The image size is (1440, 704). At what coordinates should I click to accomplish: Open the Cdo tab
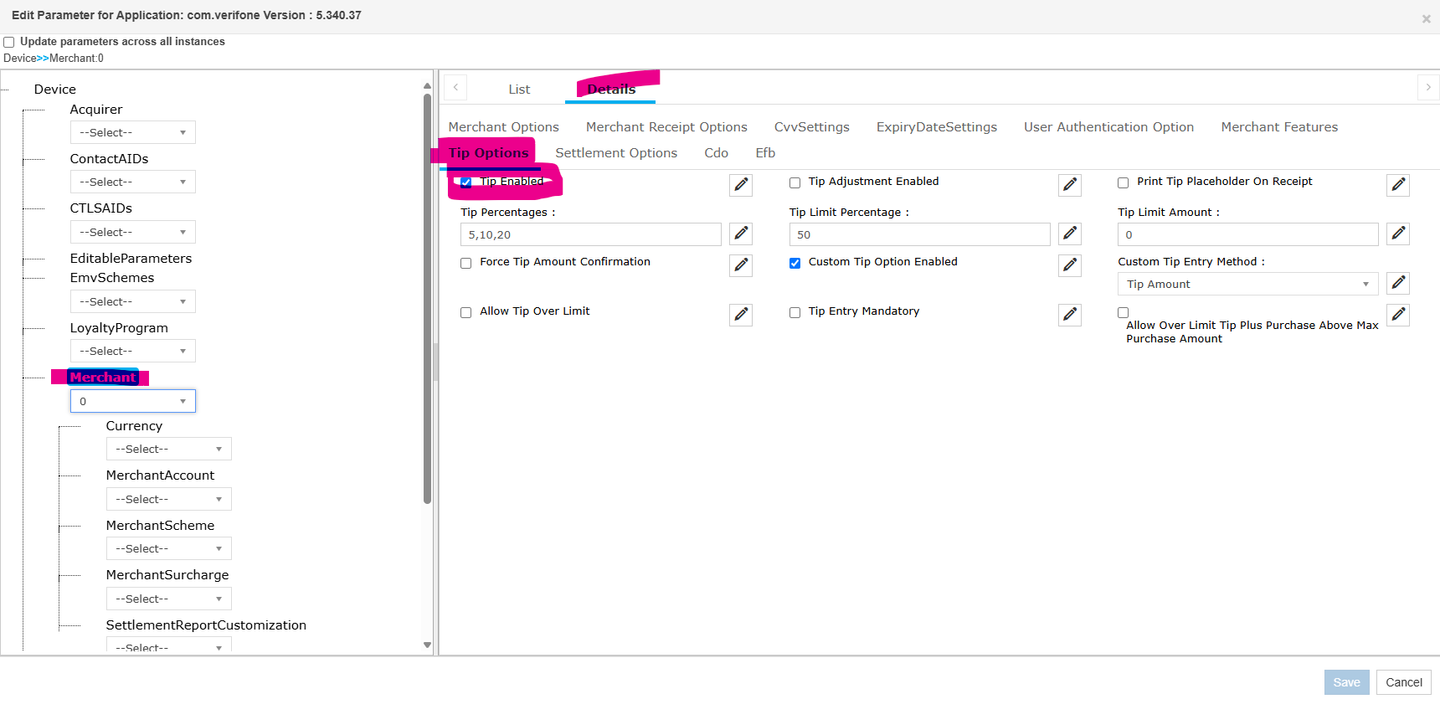[x=716, y=153]
